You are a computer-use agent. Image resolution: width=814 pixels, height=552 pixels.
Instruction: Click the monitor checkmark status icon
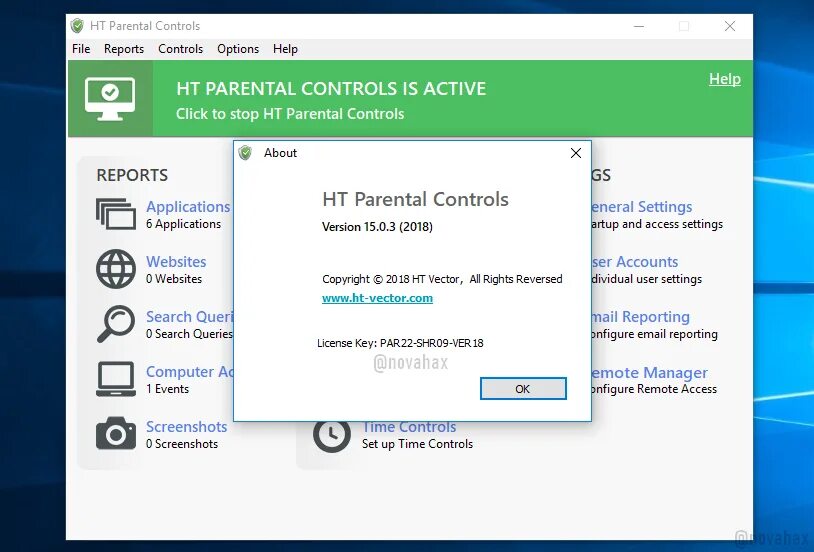point(110,99)
